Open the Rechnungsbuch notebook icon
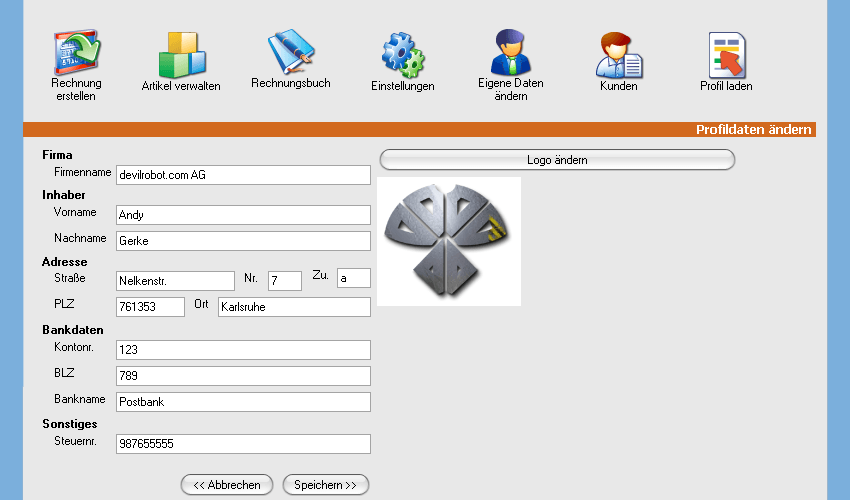Screen dimensions: 850x500 pyautogui.click(x=291, y=52)
